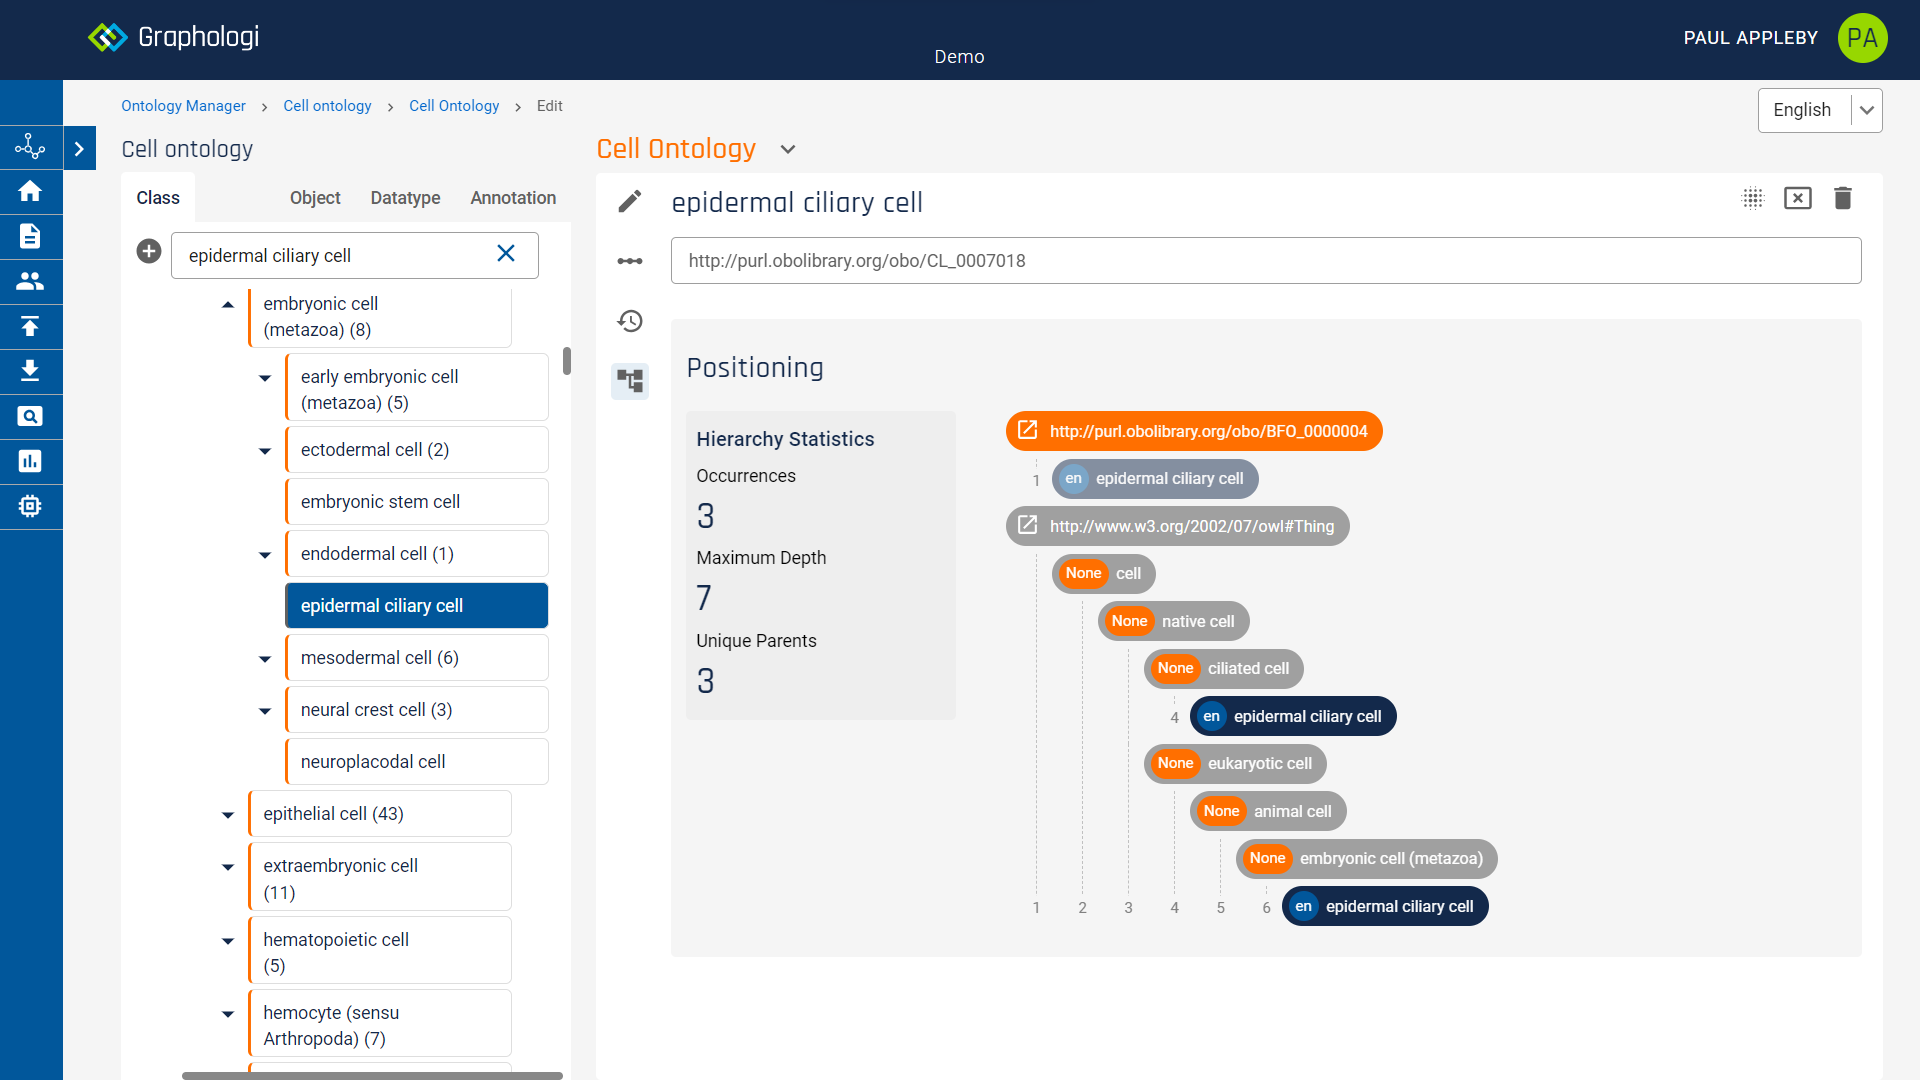Open the BFO_0000004 external link
The image size is (1920, 1080).
pos(1028,431)
